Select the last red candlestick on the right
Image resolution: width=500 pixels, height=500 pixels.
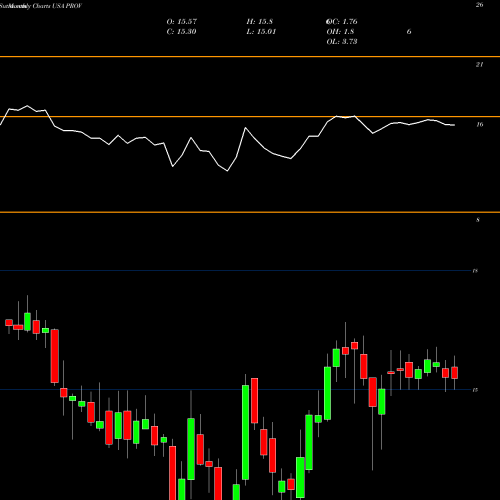click(454, 373)
